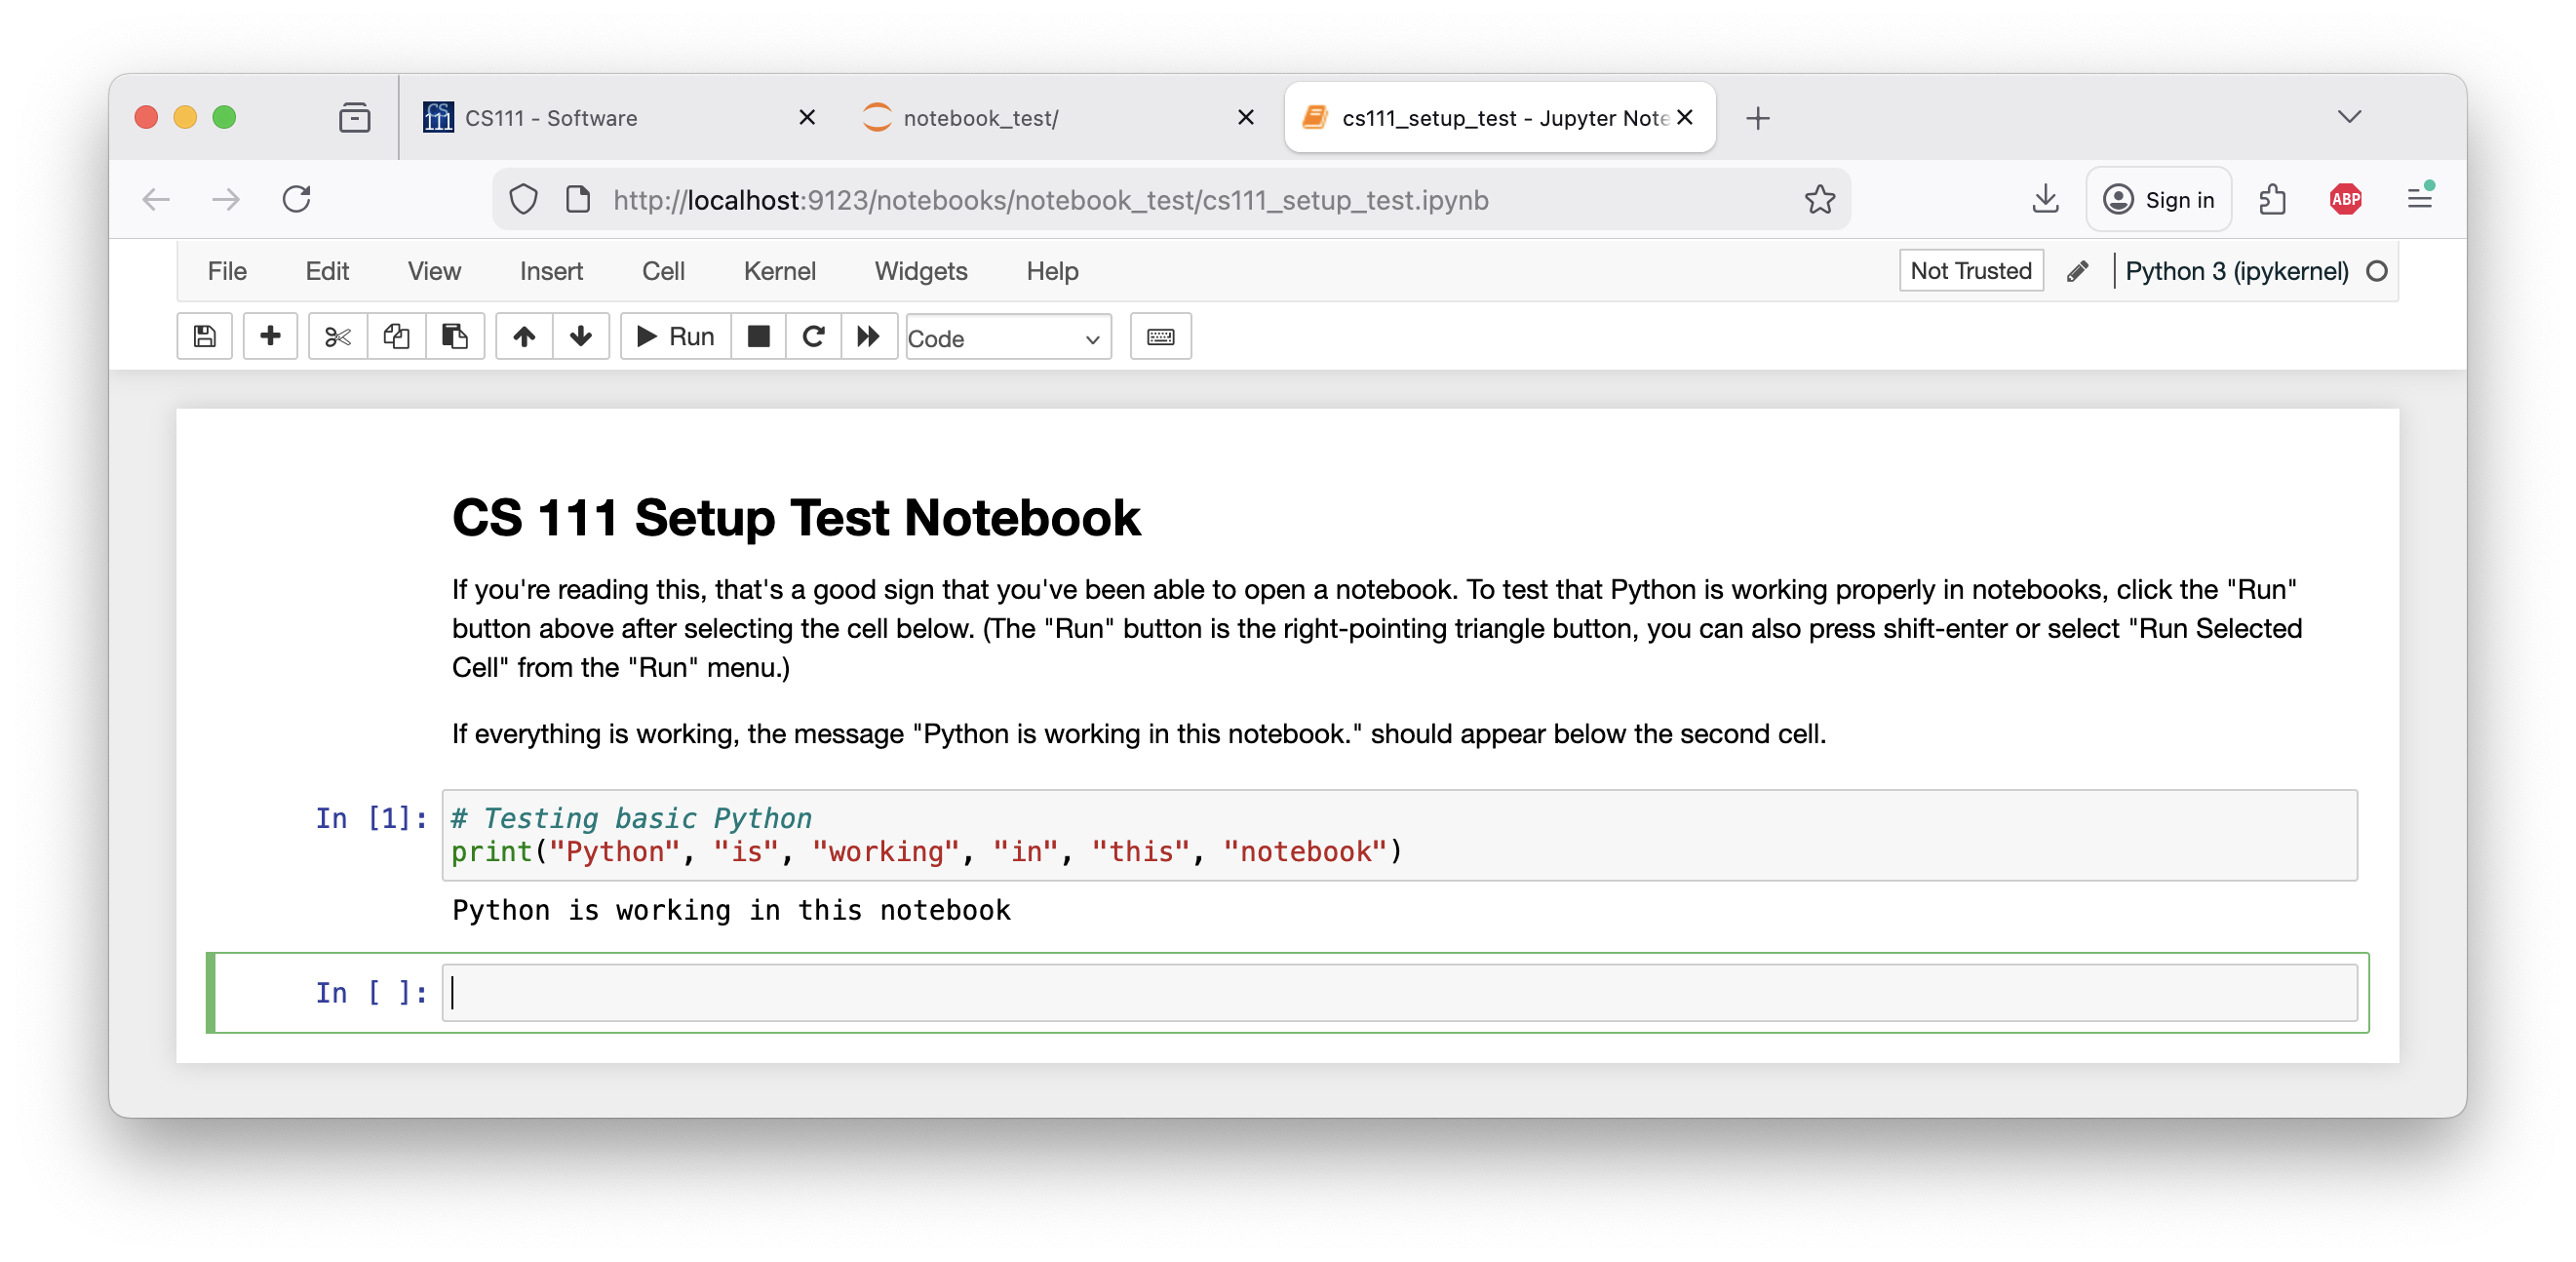
Task: Insert a new cell with the plus button
Action: pyautogui.click(x=270, y=337)
